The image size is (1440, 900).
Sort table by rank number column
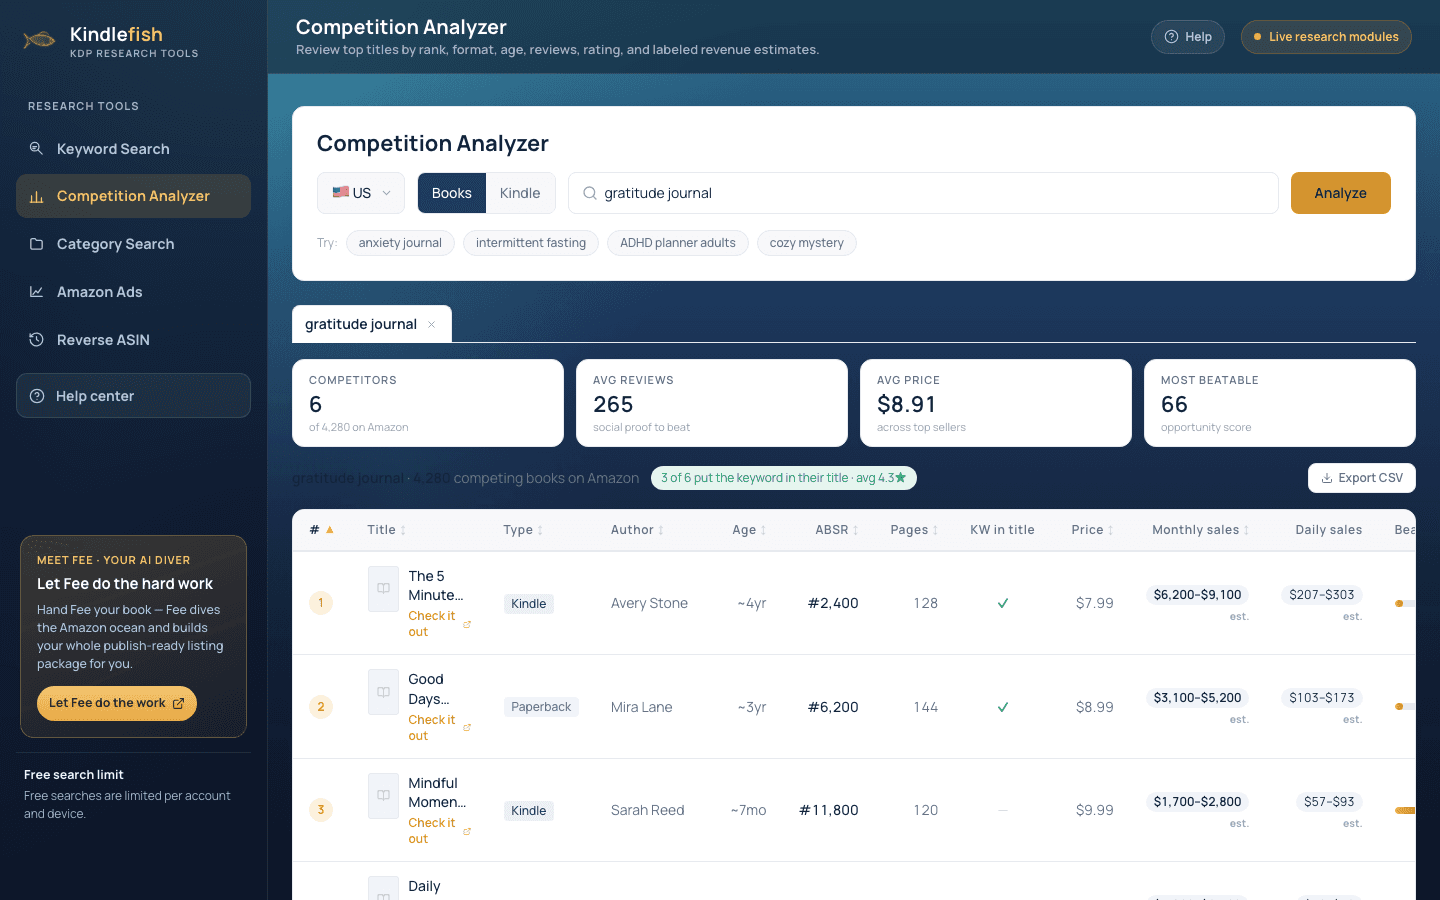coord(321,530)
